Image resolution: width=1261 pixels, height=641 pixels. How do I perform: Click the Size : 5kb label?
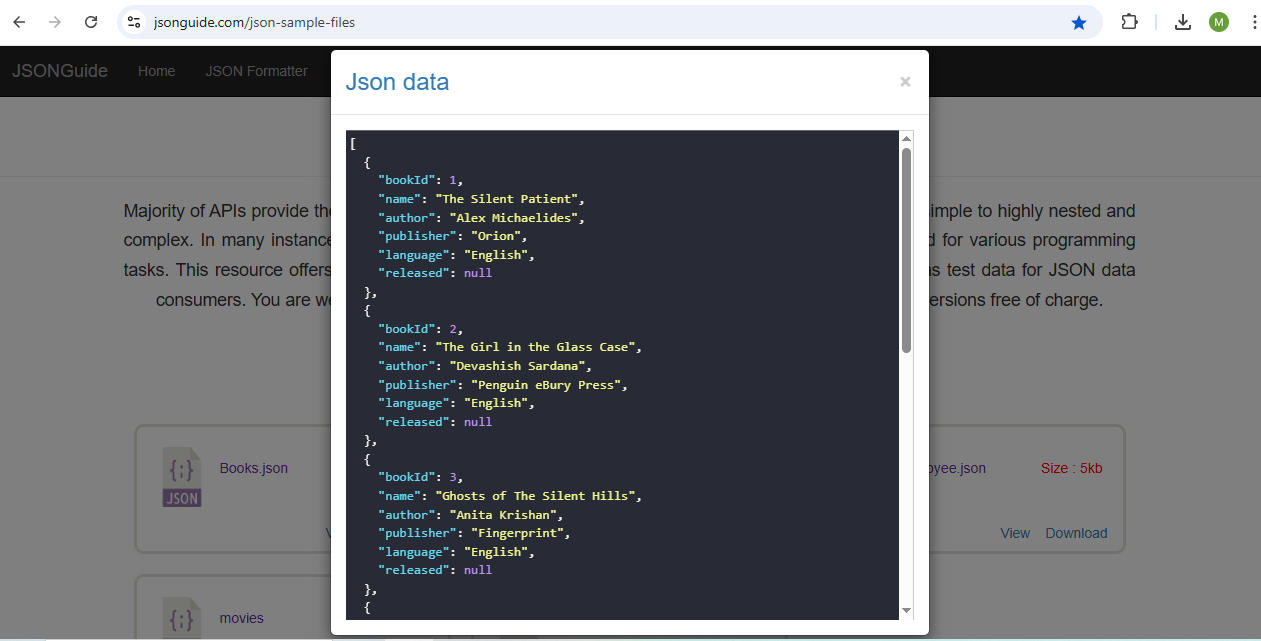(1071, 468)
